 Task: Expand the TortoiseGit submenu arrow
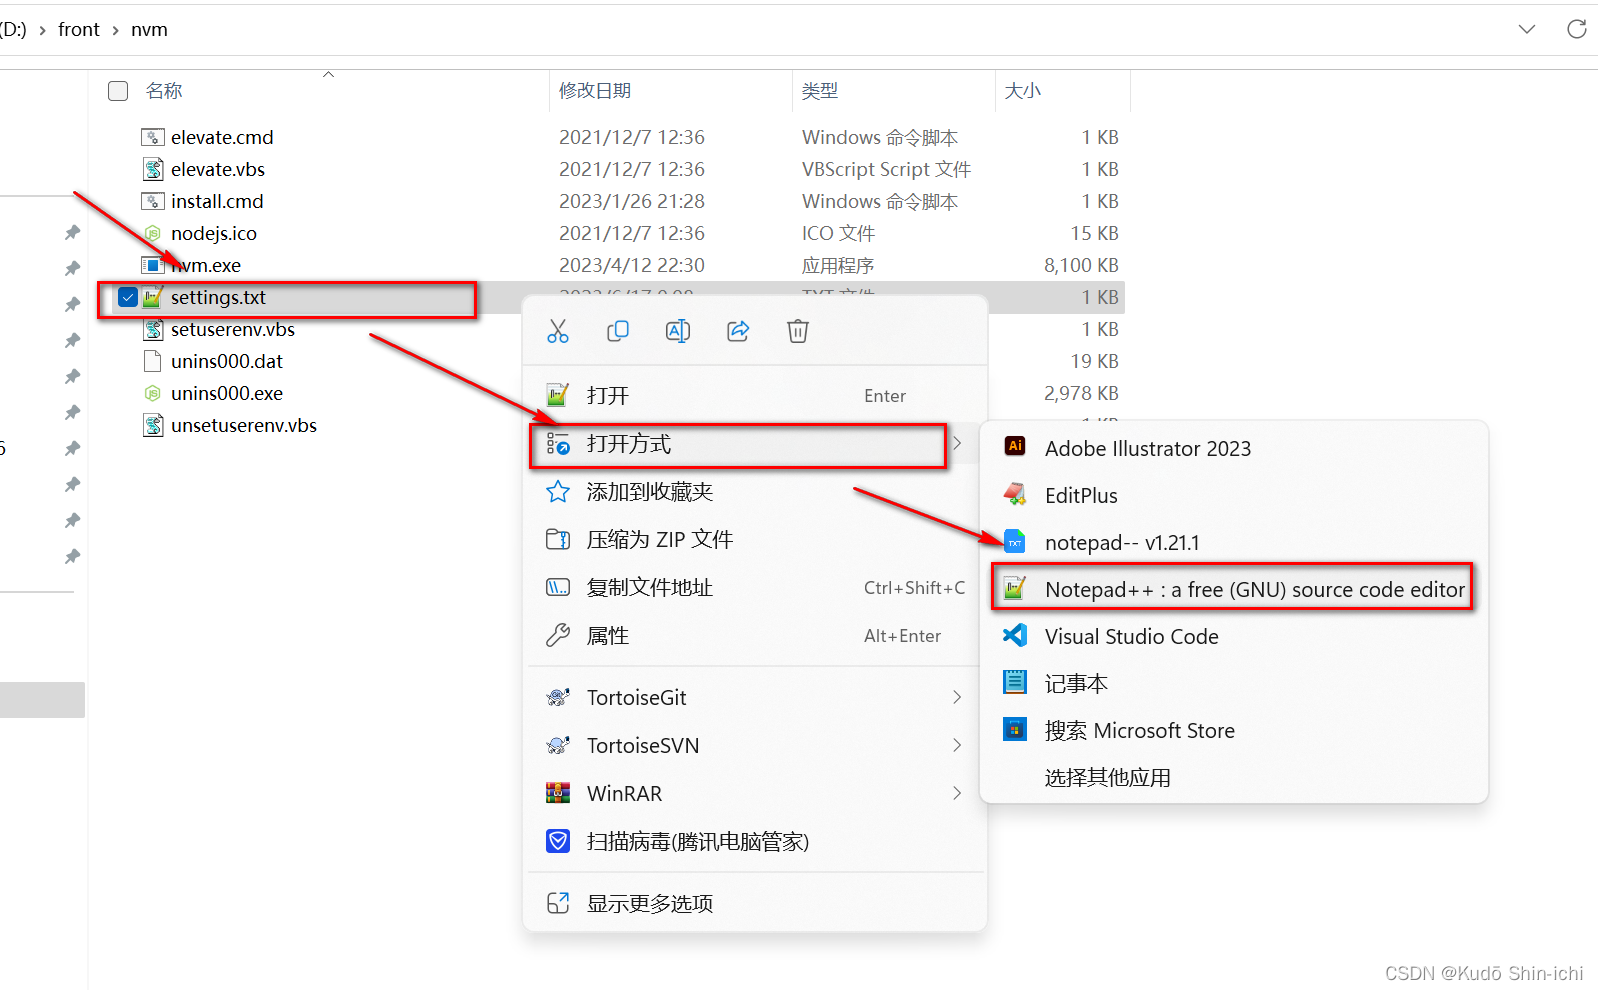[x=957, y=697]
